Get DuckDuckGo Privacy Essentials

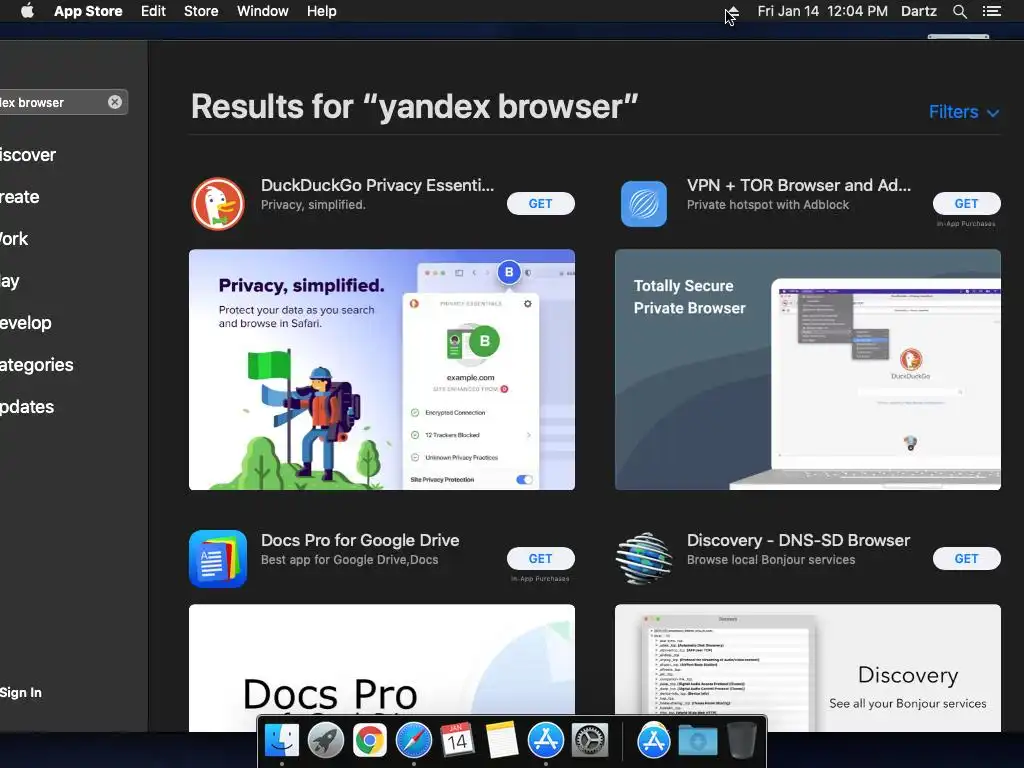(x=541, y=204)
